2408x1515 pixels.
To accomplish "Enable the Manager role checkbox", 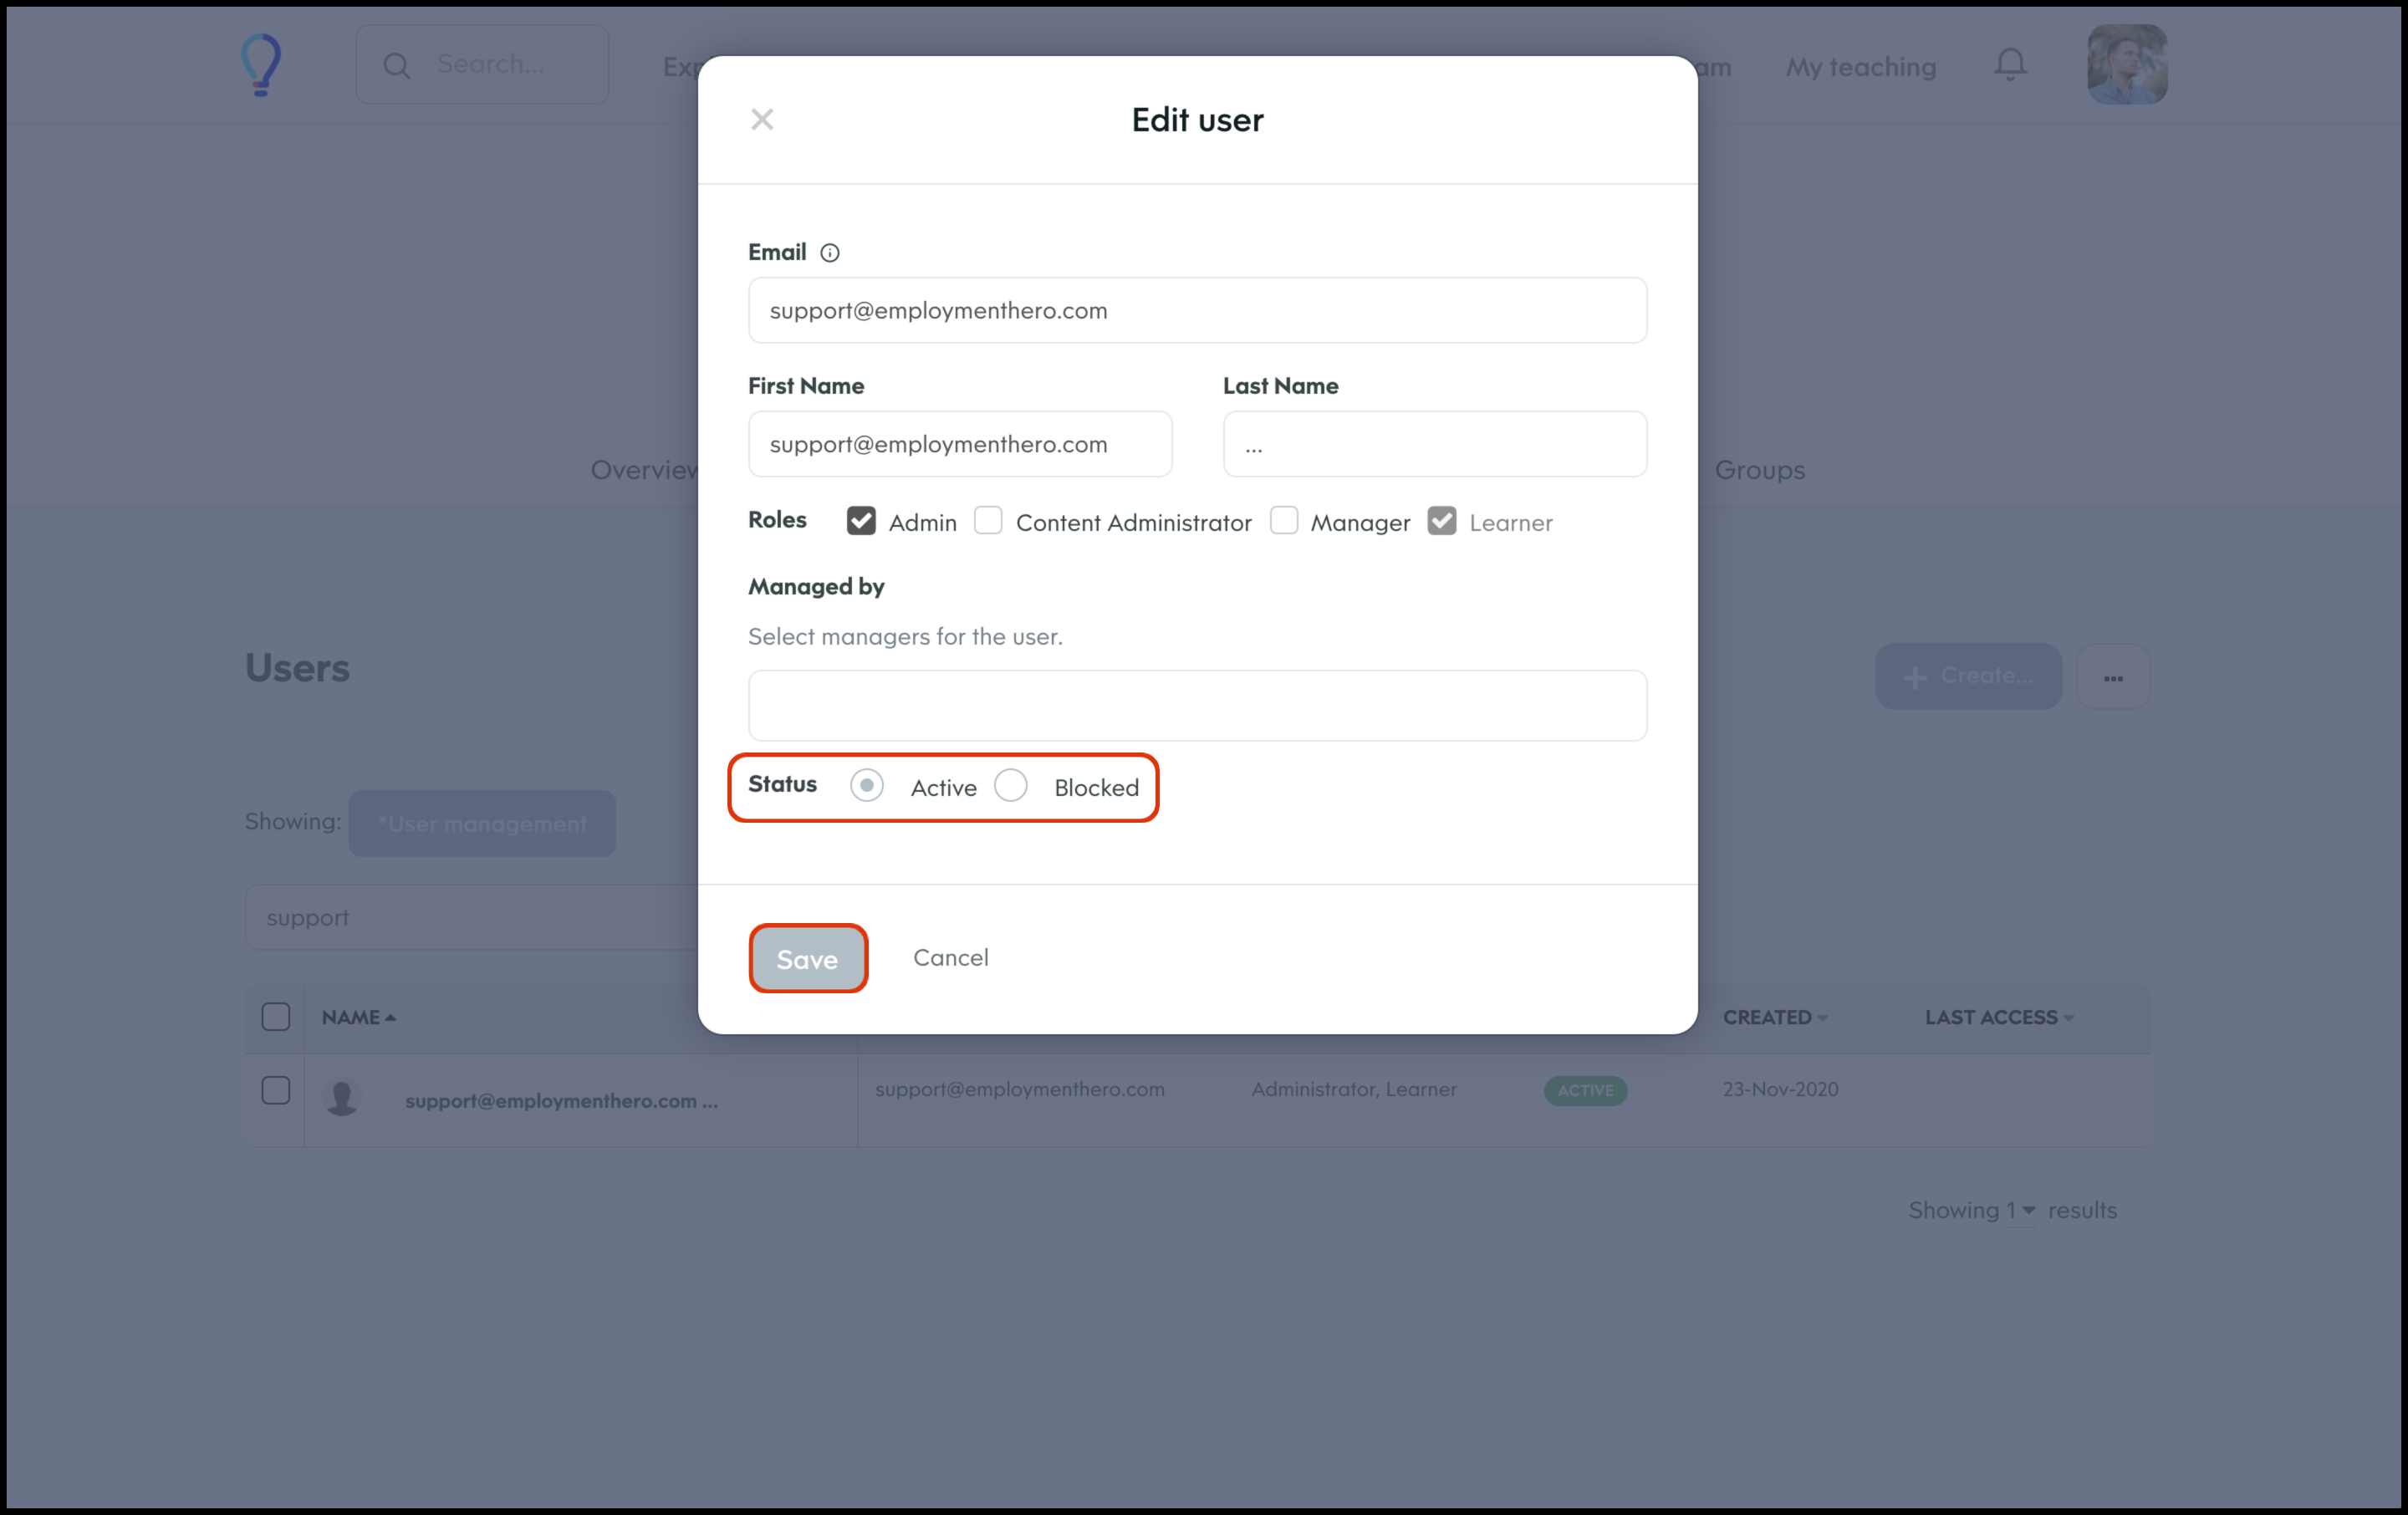I will point(1283,521).
